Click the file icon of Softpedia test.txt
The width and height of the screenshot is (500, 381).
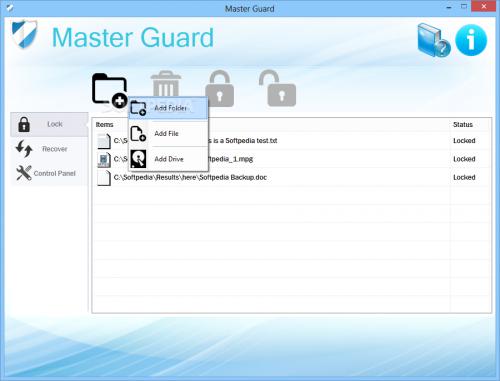104,141
